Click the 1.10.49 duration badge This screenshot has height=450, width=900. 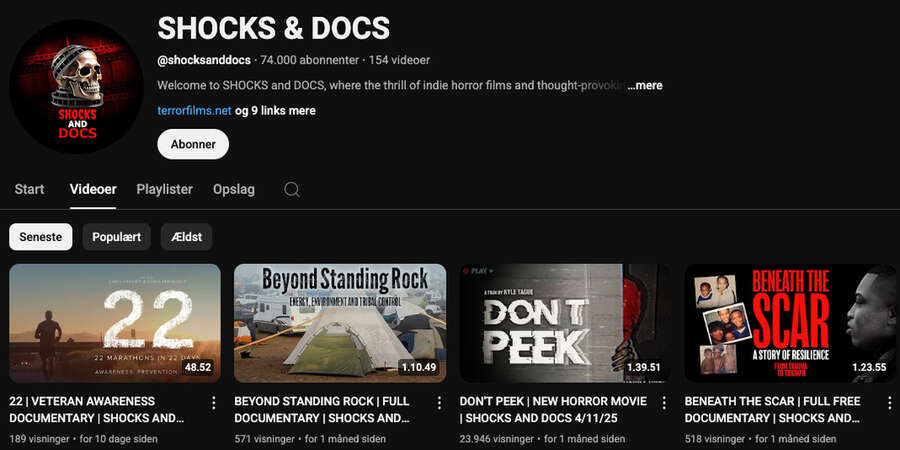(419, 367)
